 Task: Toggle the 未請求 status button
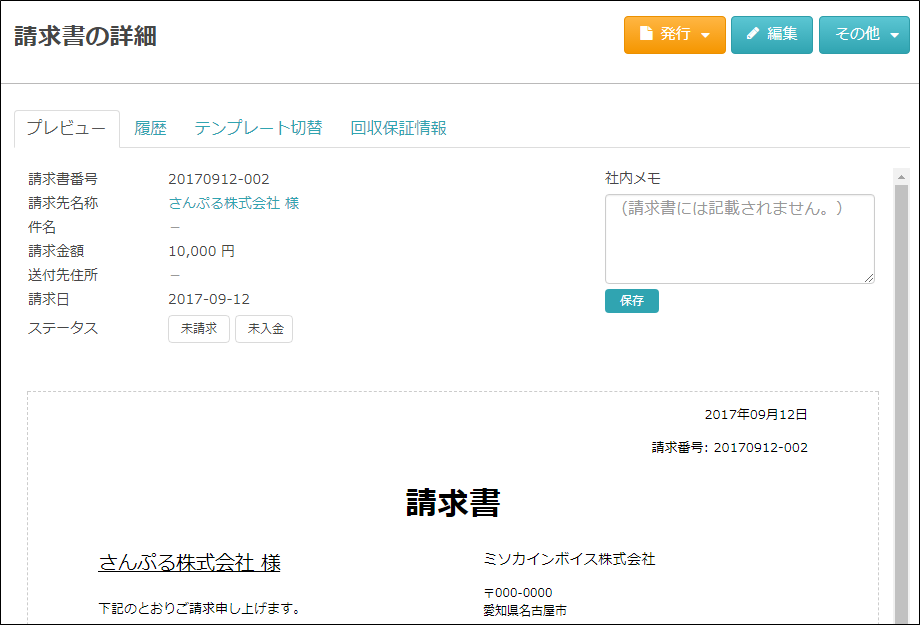click(199, 329)
